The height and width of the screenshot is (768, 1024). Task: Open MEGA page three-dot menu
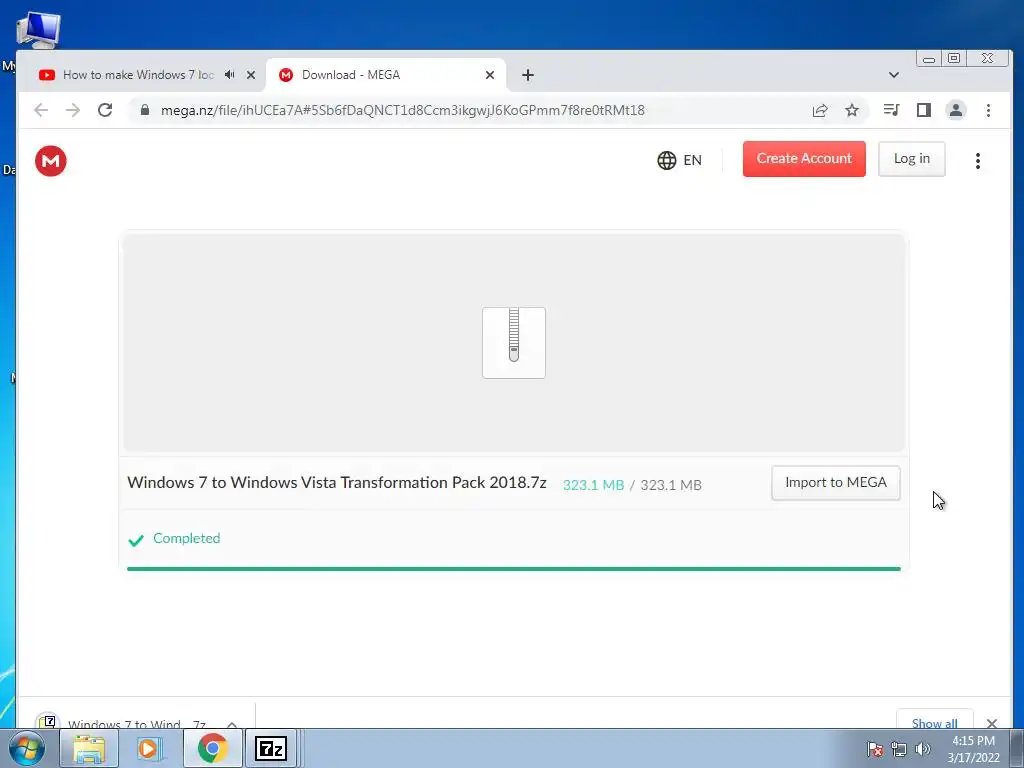978,161
